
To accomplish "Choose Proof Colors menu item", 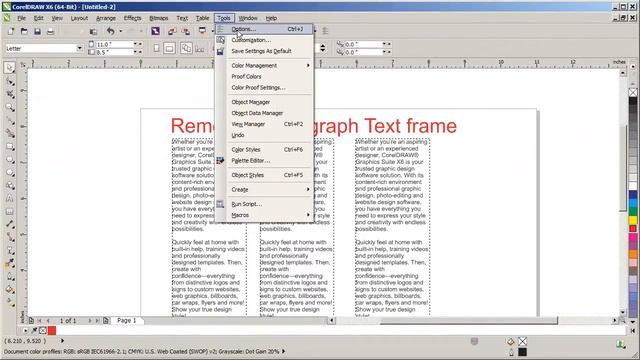I will coord(265,76).
